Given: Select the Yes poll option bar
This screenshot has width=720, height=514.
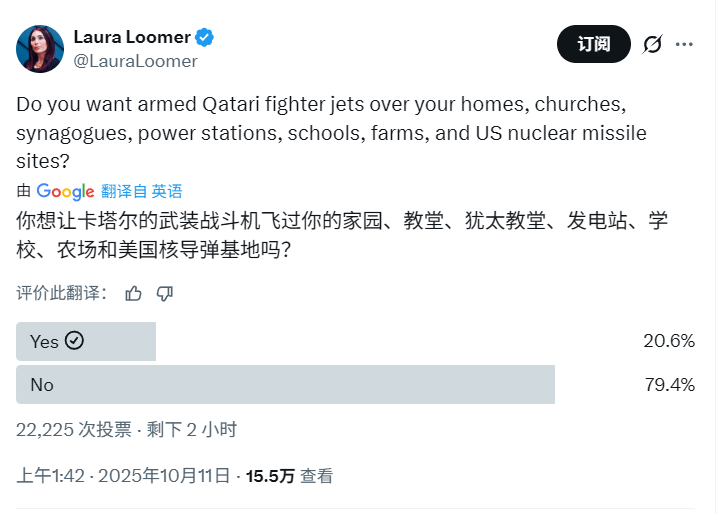Looking at the screenshot, I should click(86, 341).
